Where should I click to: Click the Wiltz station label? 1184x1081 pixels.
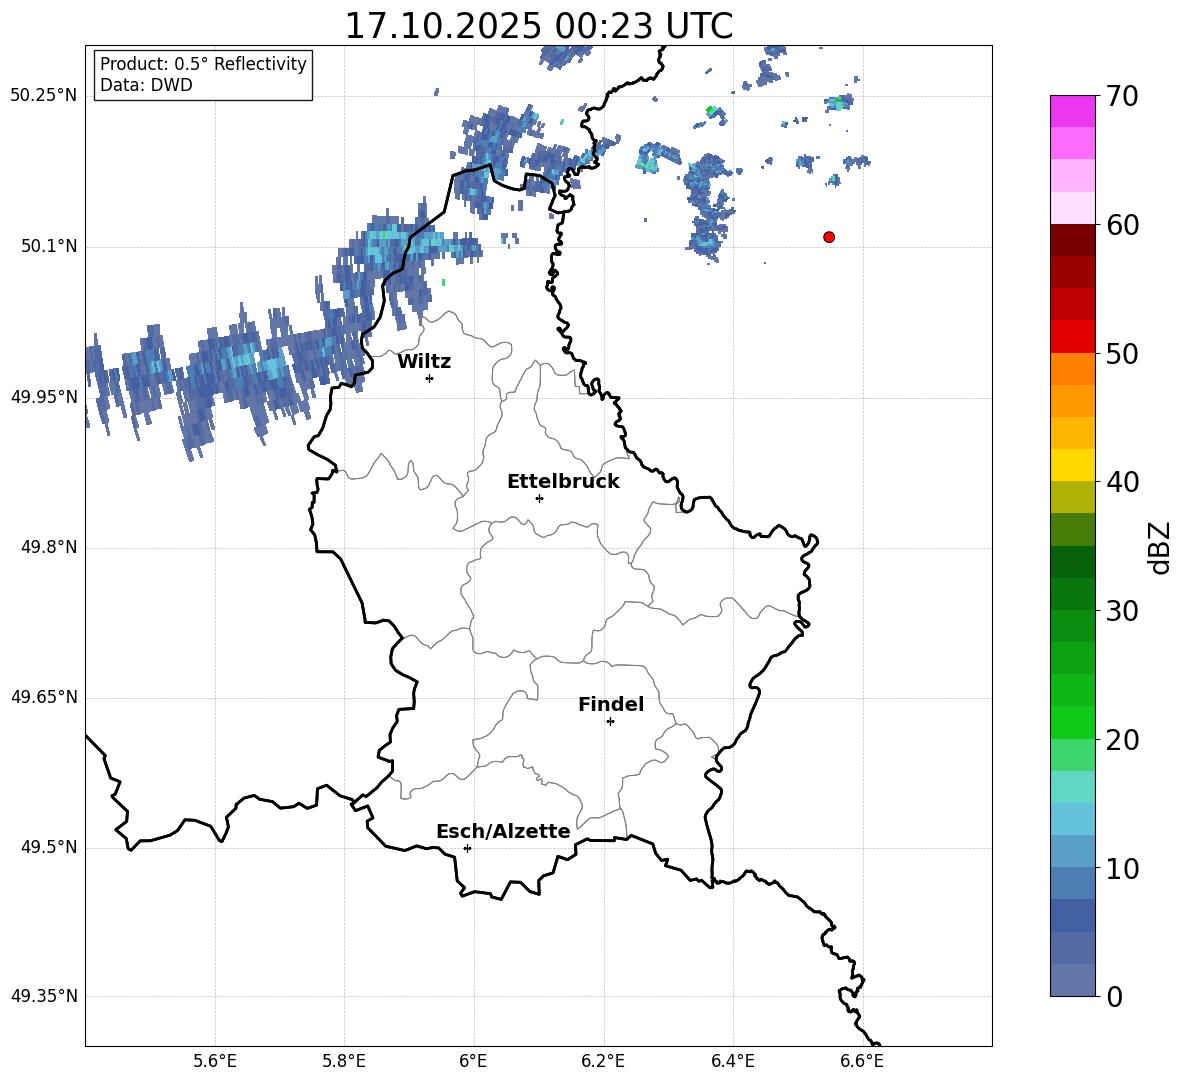pos(424,362)
